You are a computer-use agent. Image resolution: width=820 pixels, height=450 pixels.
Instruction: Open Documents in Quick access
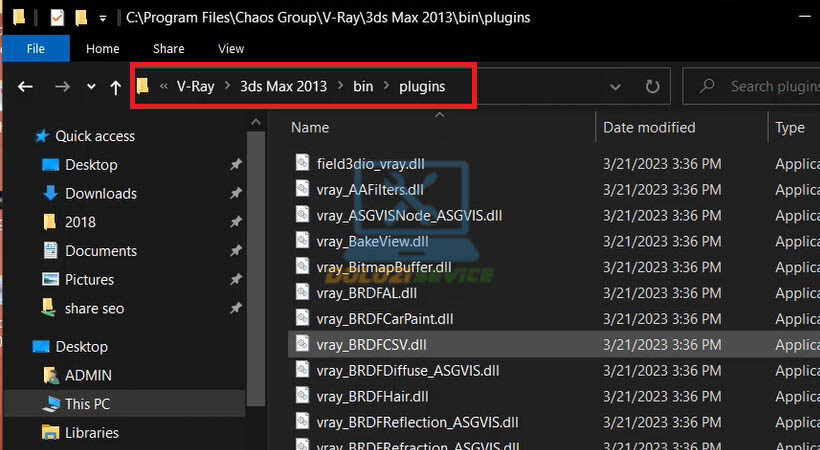point(100,251)
